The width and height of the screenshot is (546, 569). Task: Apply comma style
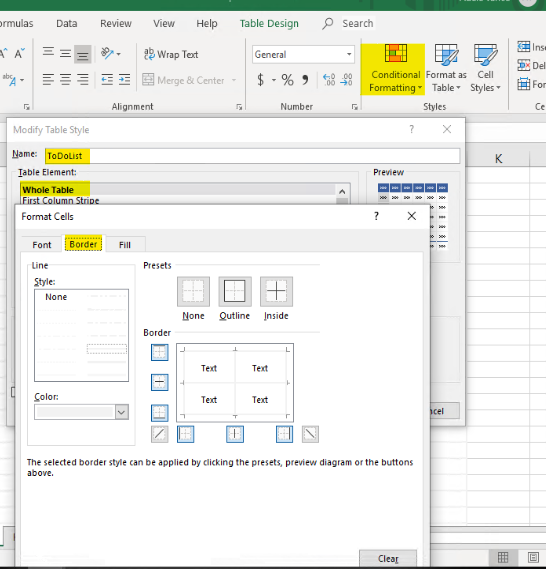pyautogui.click(x=305, y=79)
